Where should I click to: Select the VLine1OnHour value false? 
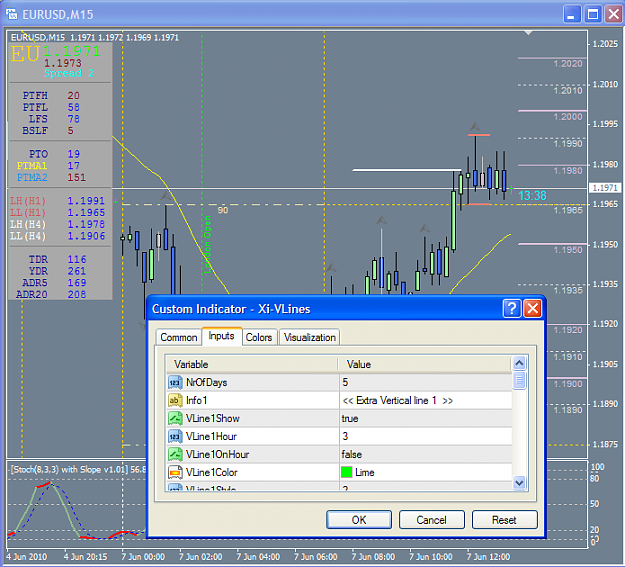tap(425, 454)
